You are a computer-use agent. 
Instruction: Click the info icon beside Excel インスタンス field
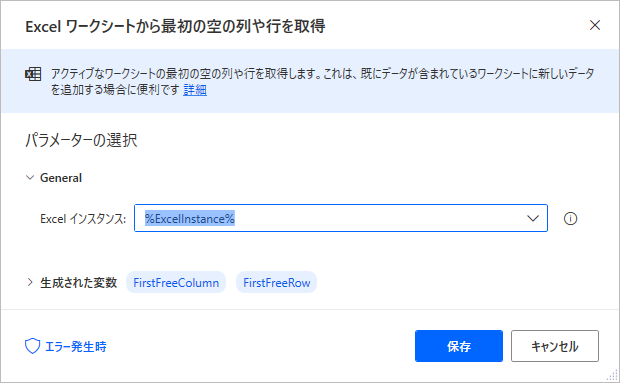tap(570, 219)
